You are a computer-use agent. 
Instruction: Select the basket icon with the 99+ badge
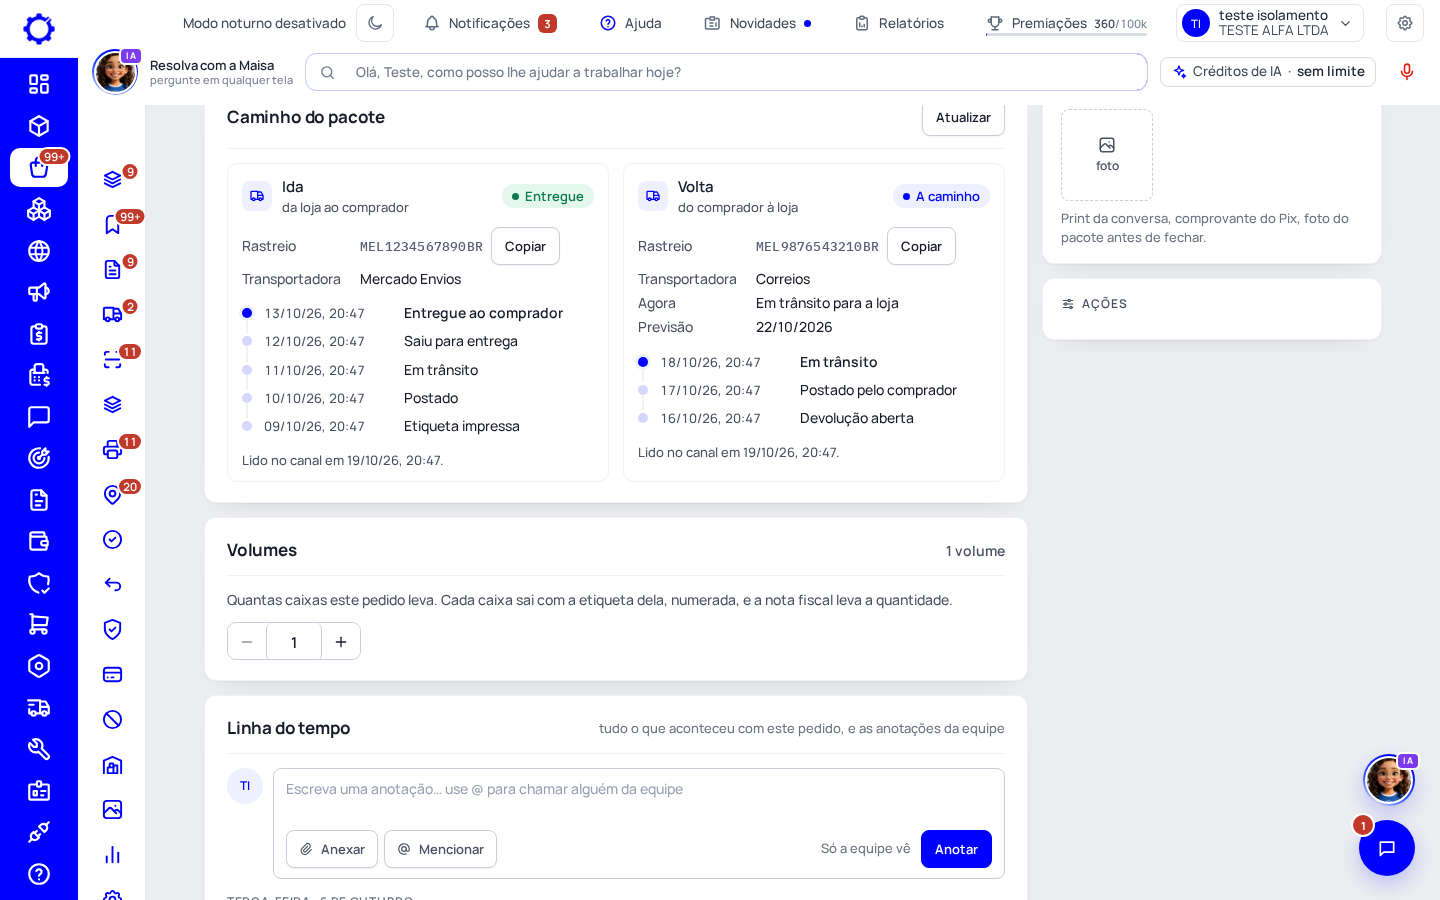39,168
